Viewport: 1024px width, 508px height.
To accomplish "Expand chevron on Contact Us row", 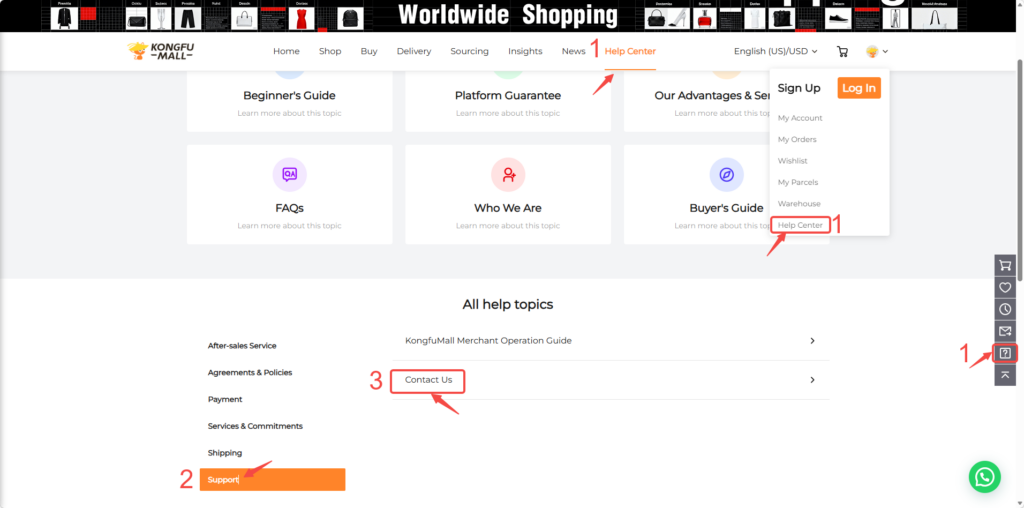I will point(812,379).
